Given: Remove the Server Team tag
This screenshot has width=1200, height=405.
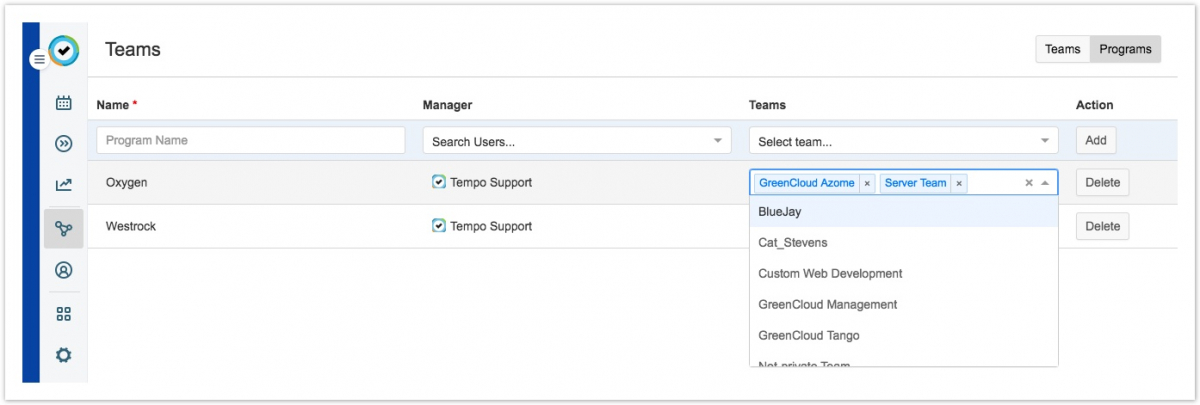Looking at the screenshot, I should click(x=959, y=184).
